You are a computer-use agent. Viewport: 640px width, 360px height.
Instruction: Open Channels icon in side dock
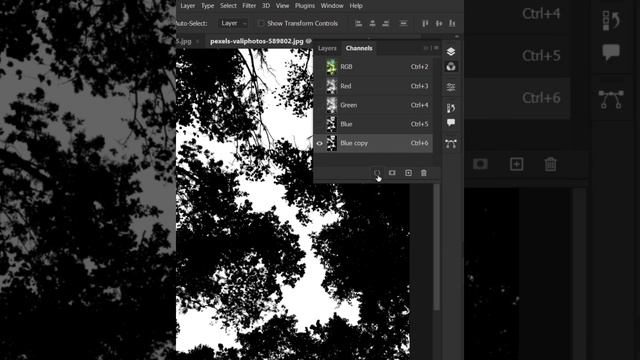(x=451, y=67)
